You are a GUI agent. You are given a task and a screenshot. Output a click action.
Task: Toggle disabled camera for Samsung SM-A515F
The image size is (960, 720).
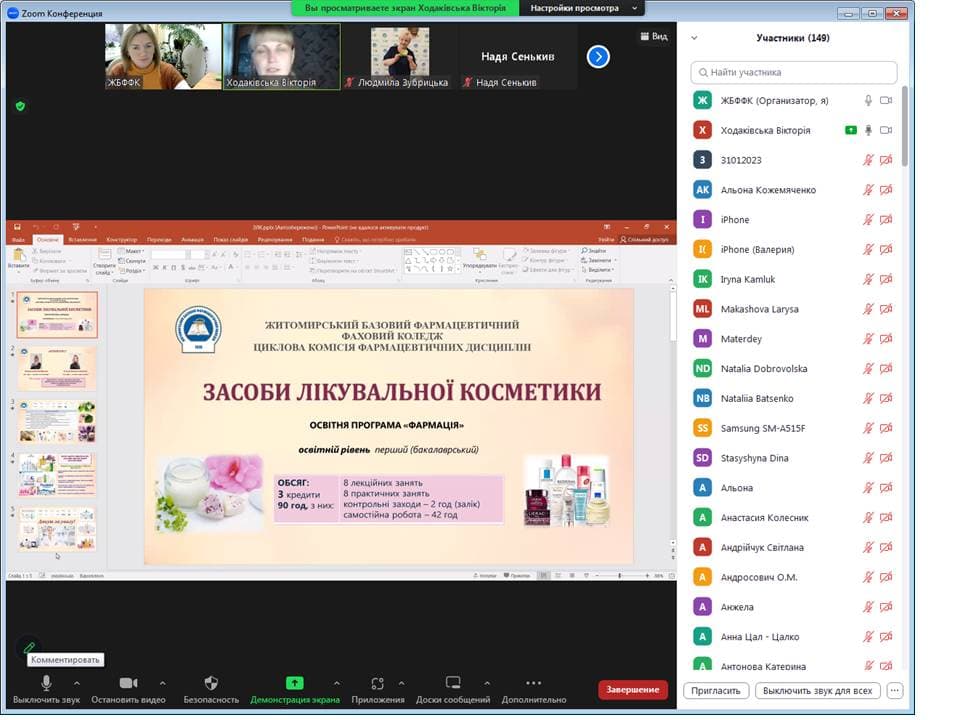pyautogui.click(x=885, y=428)
